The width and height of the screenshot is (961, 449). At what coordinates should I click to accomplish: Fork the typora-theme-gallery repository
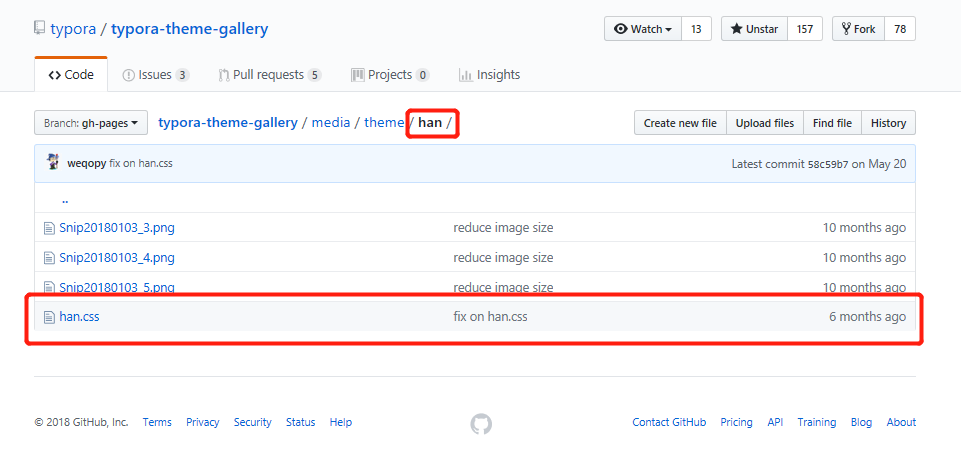(857, 29)
